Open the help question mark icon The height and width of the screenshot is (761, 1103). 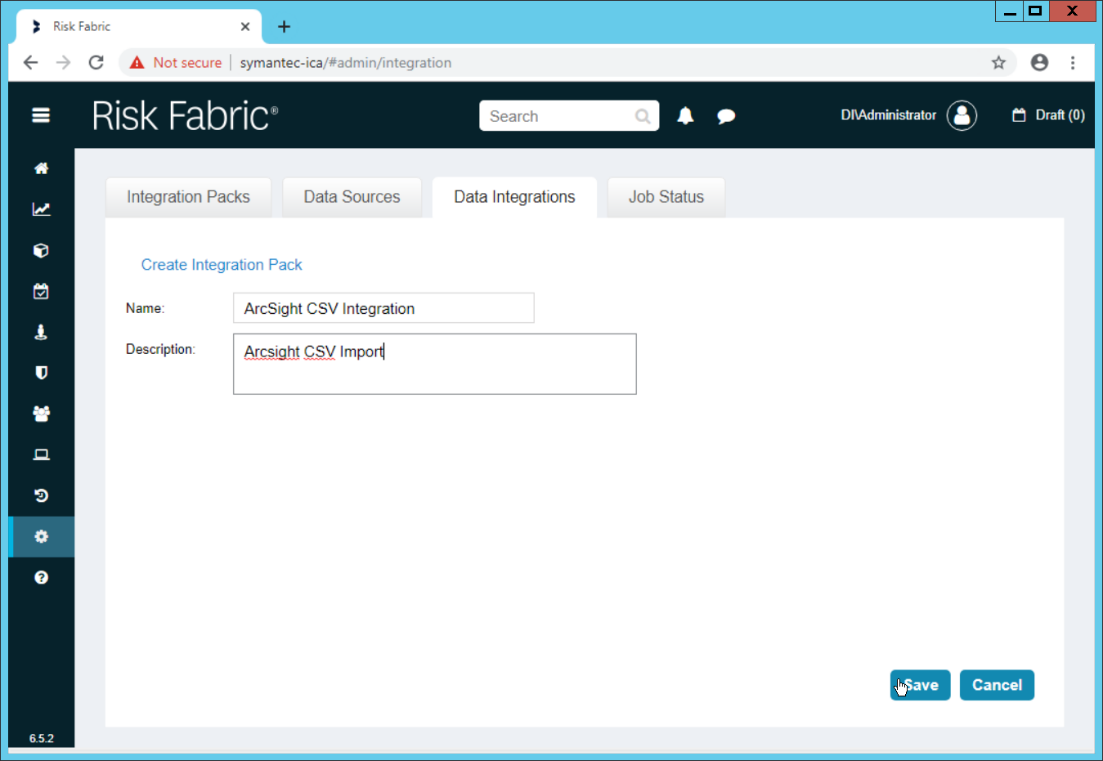pos(41,578)
